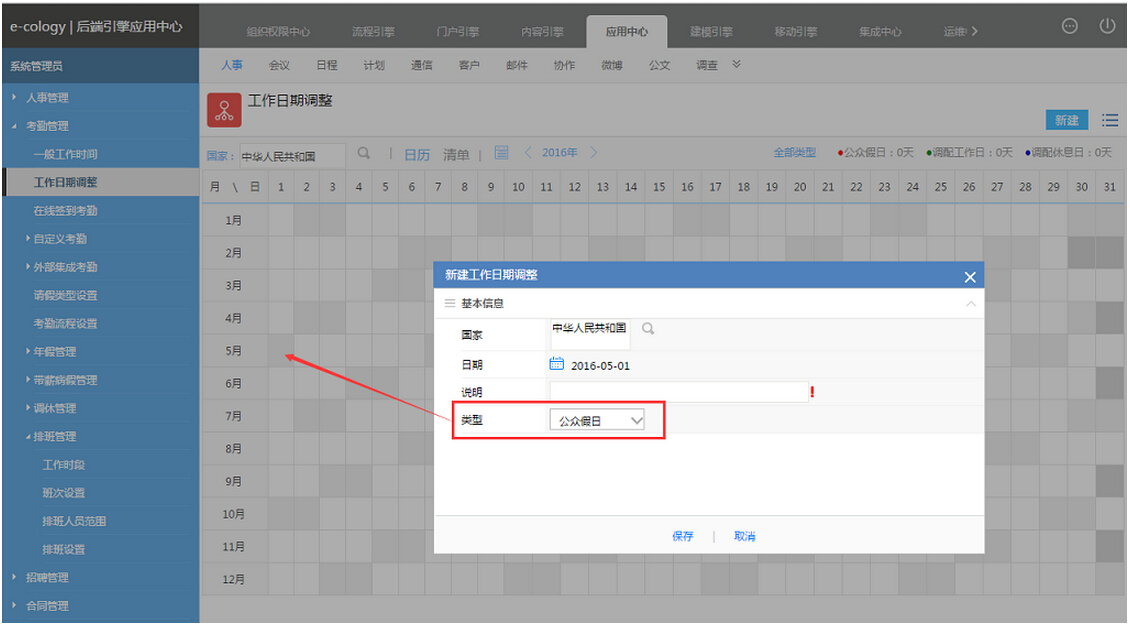Screen dimensions: 1130x626
Task: Click the list menu icon beside 新建
Action: coord(1110,120)
